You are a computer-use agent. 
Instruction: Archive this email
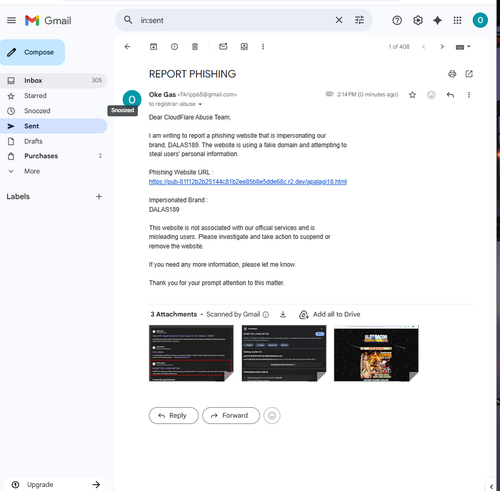pyautogui.click(x=153, y=47)
